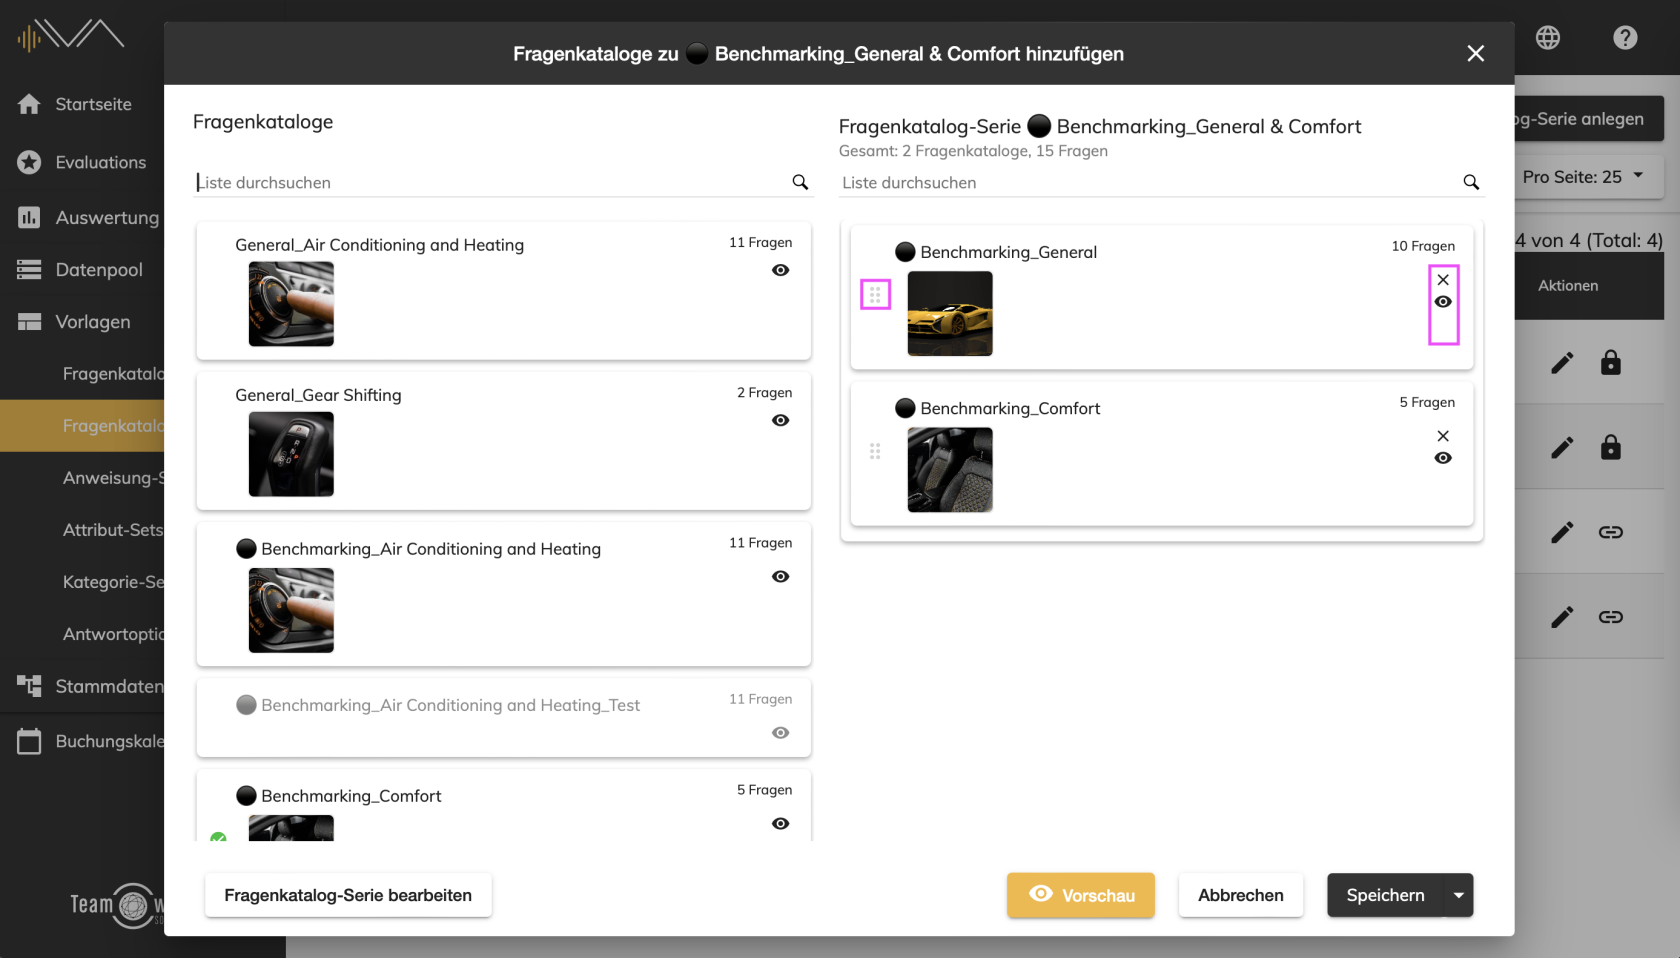Remove Benchmarking_General from the series

pos(1443,280)
